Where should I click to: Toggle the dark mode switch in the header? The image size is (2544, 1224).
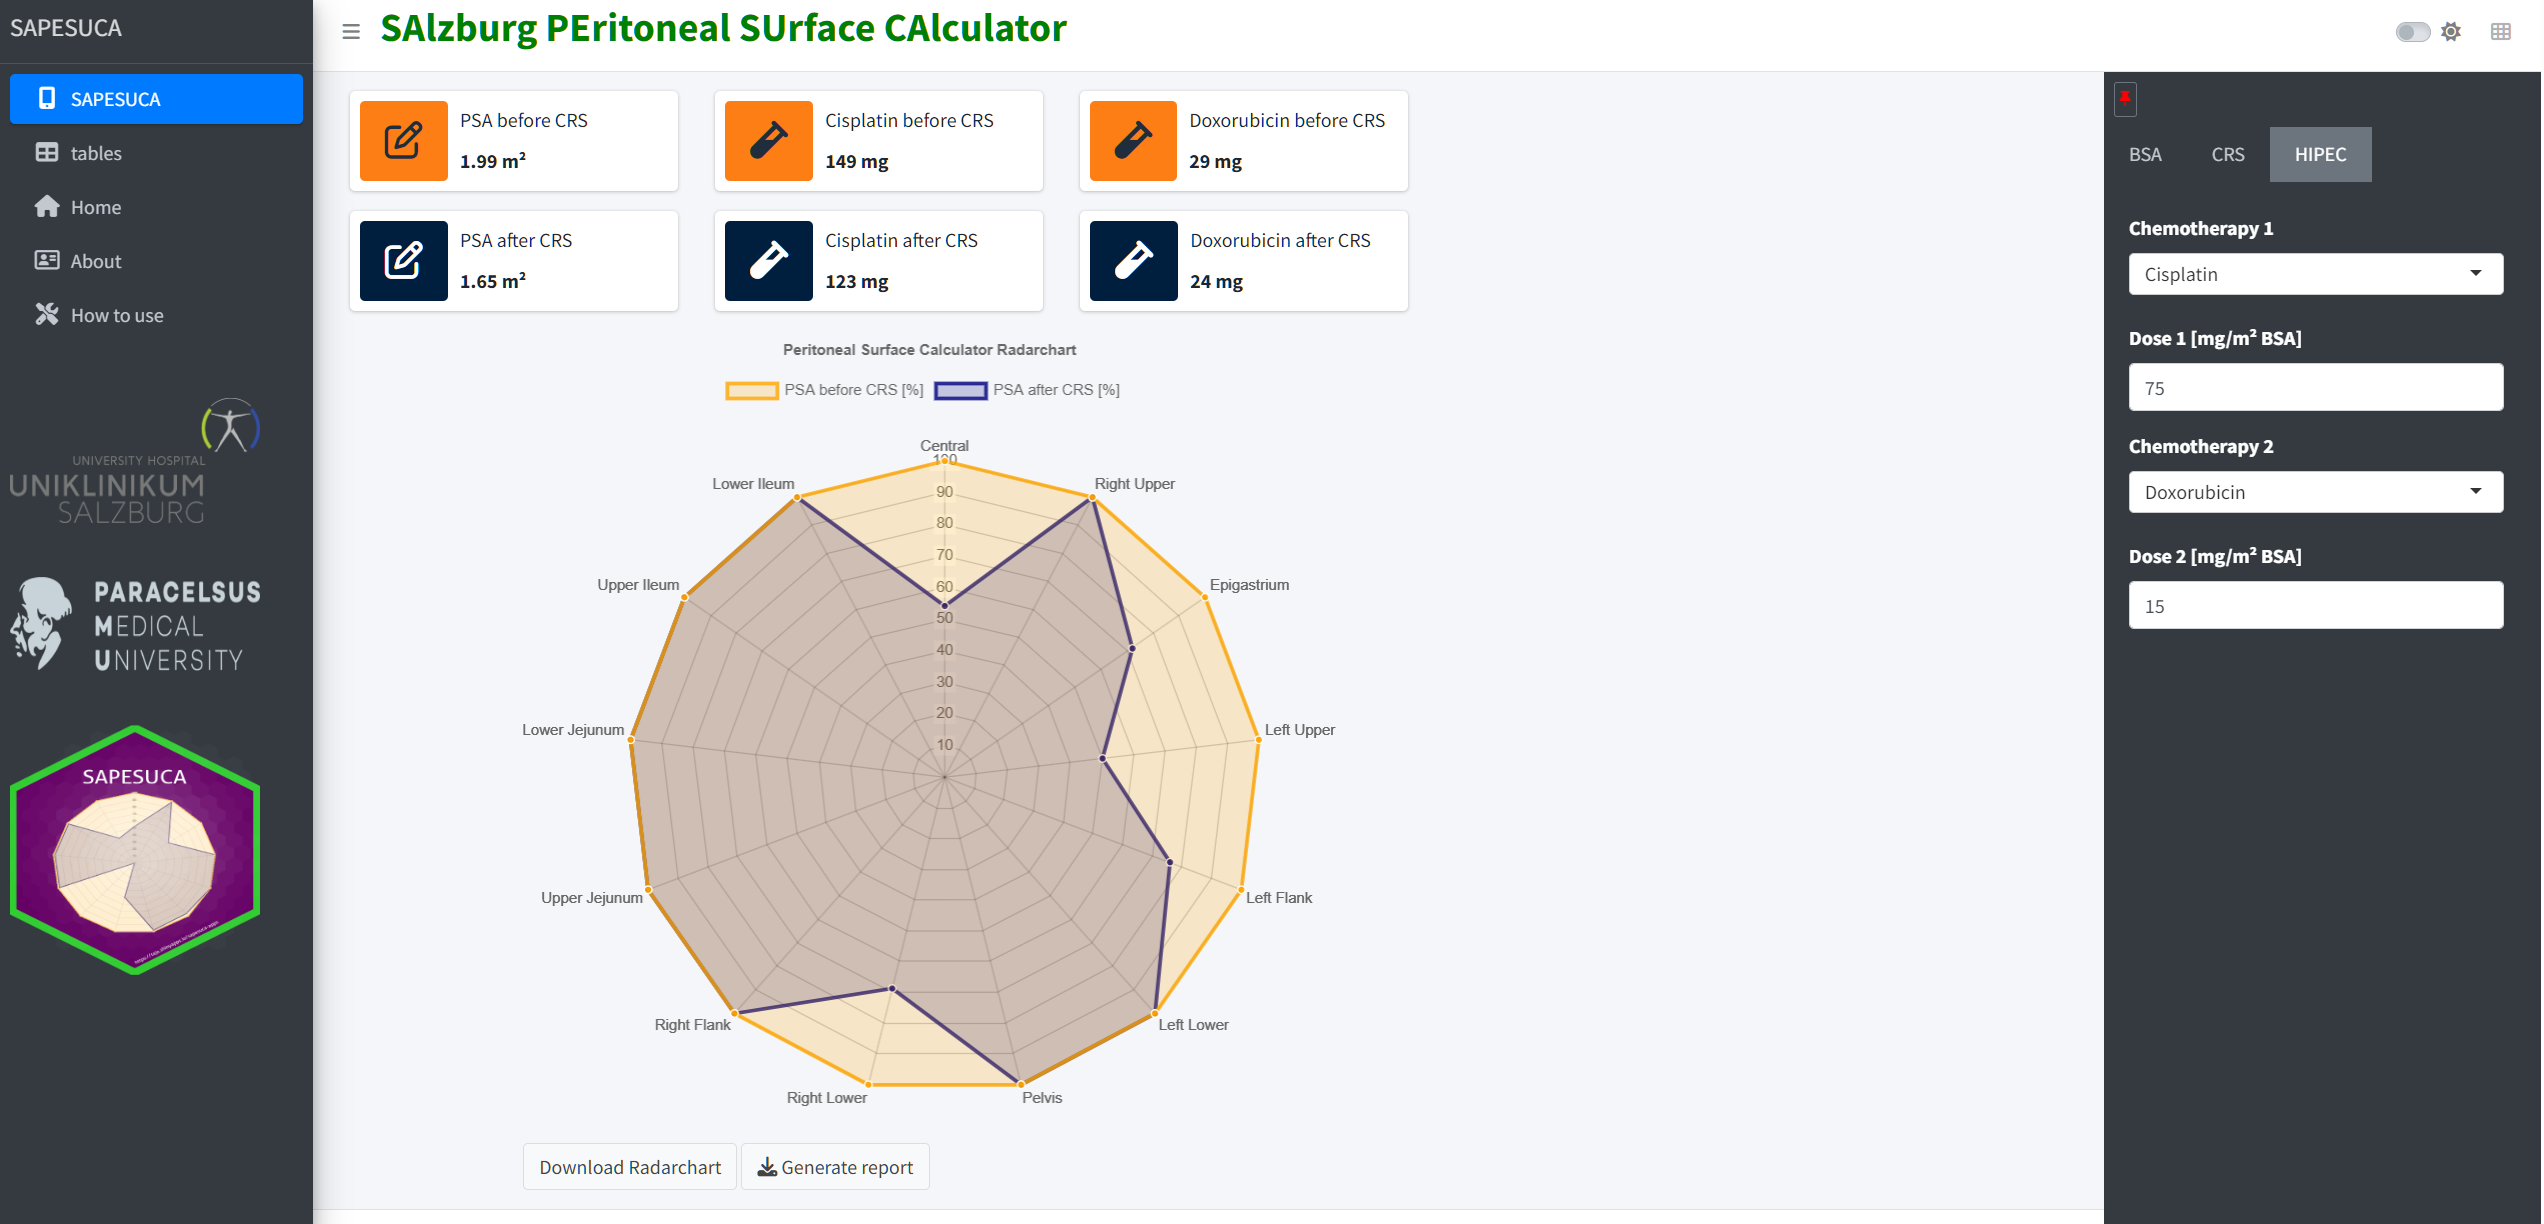tap(2411, 32)
